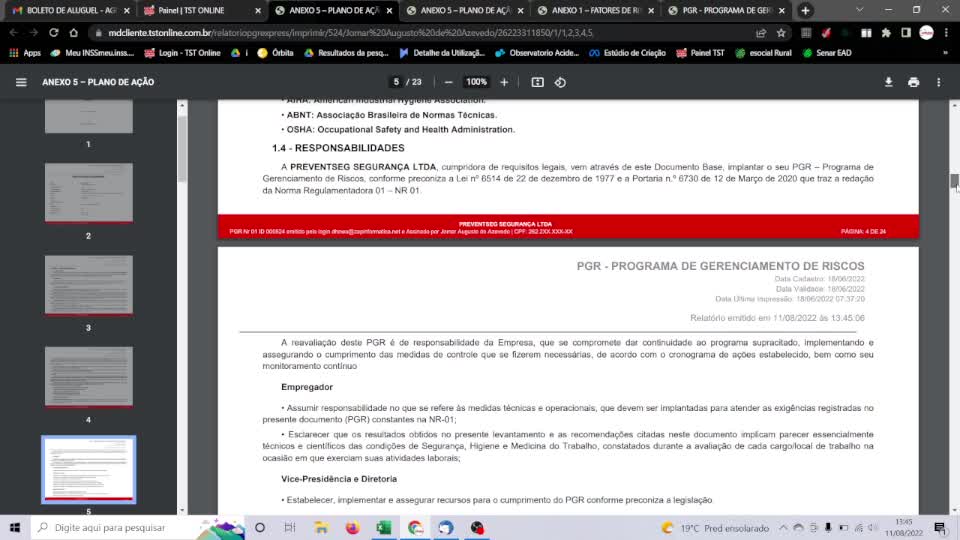The image size is (960, 540).
Task: Rotate the PDF document counterclockwise
Action: [x=560, y=82]
